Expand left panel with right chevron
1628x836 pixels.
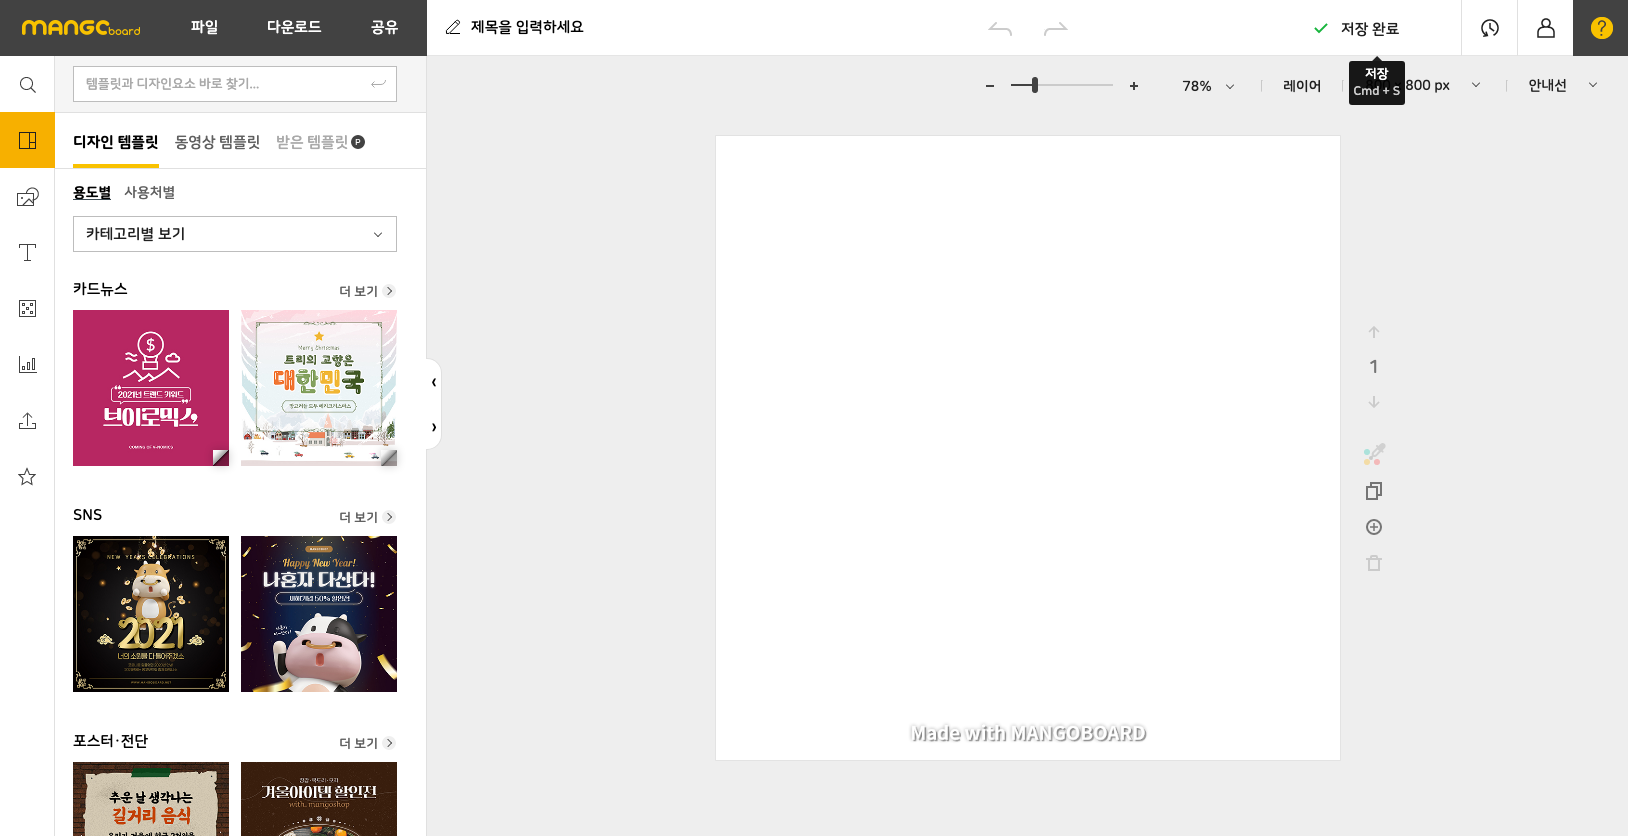434,427
